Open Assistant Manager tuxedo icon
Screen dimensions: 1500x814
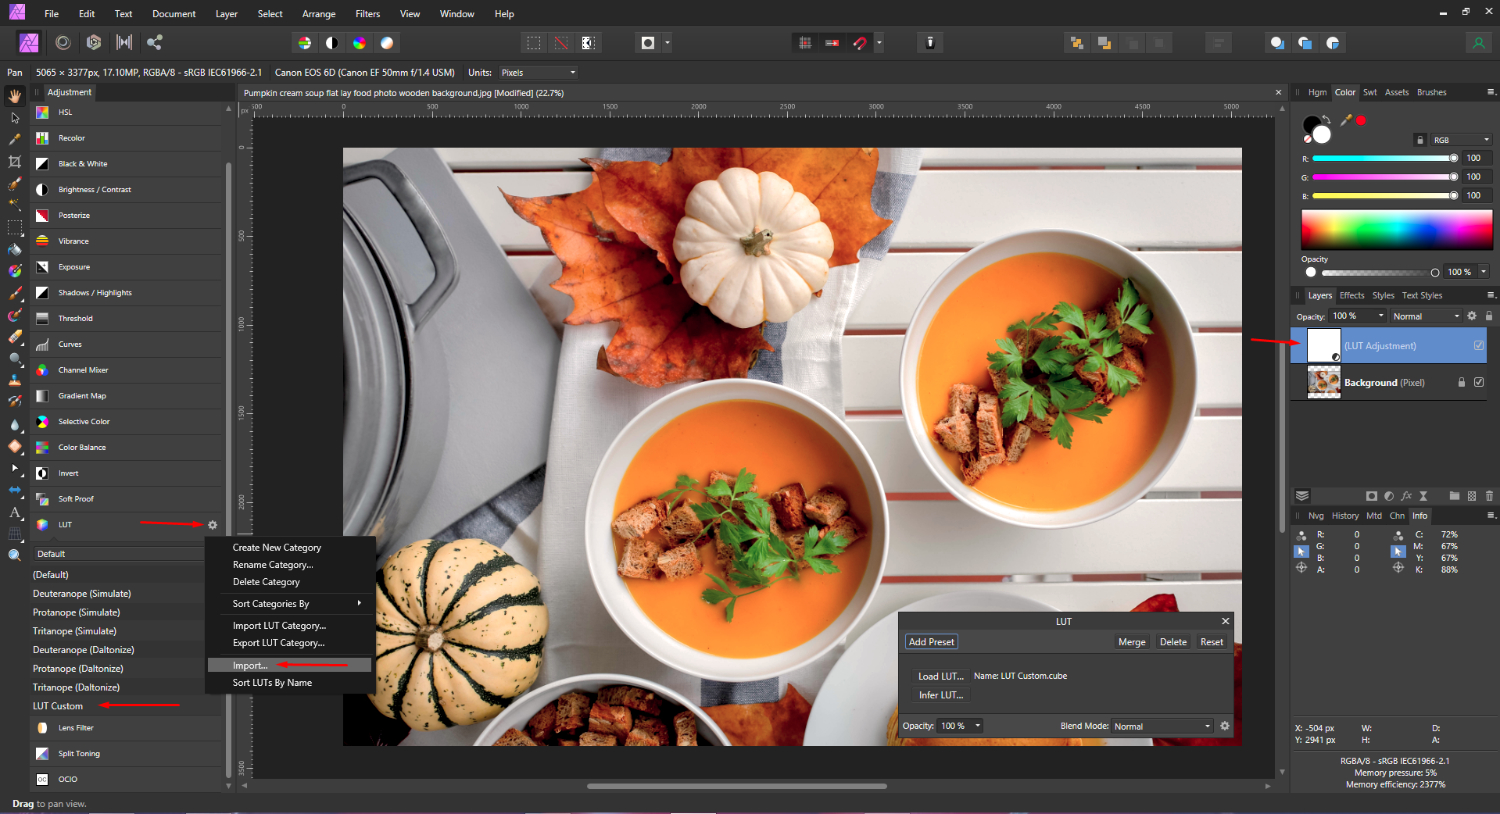point(930,43)
